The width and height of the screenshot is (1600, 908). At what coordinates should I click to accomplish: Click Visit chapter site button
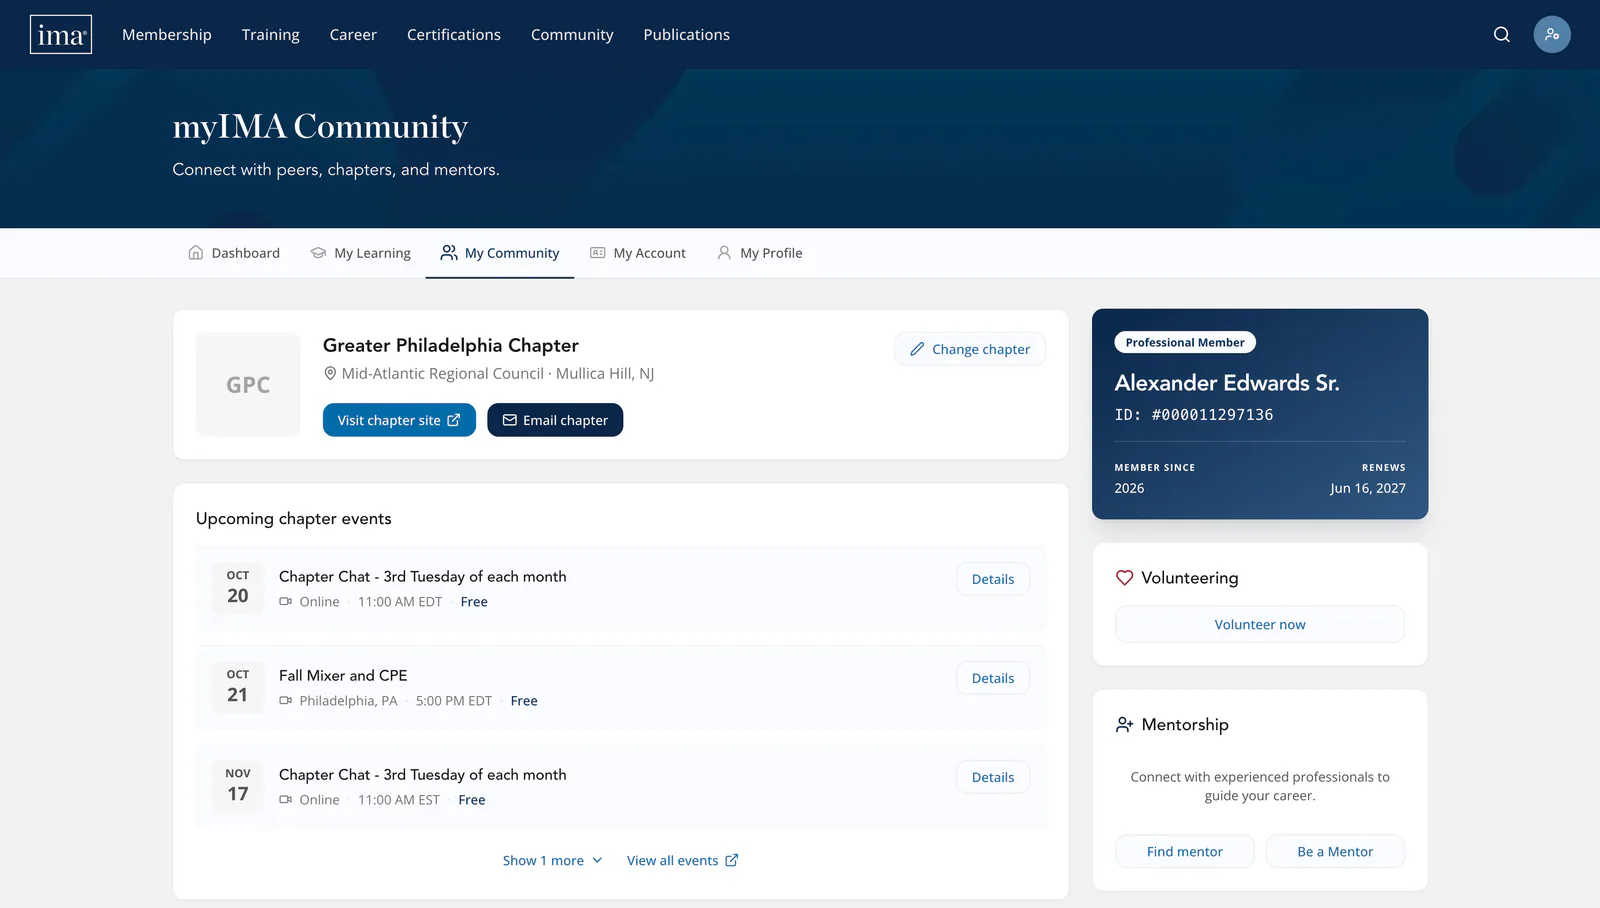pyautogui.click(x=399, y=420)
